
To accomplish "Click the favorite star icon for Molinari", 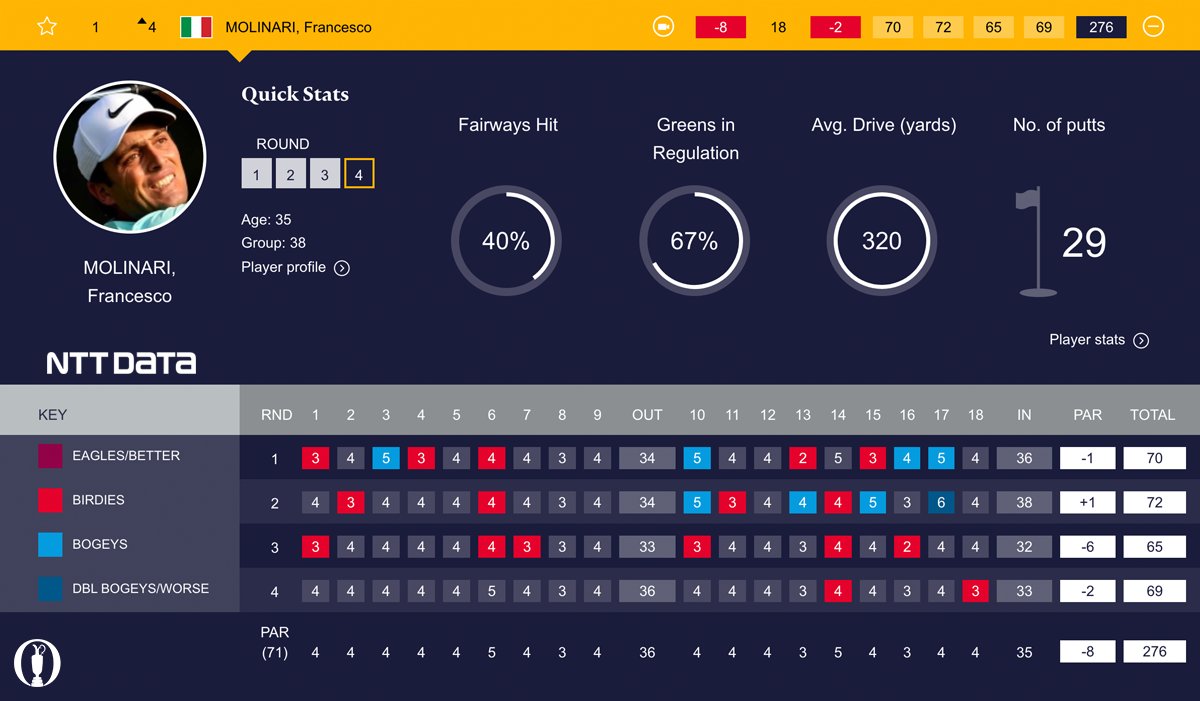I will (47, 27).
